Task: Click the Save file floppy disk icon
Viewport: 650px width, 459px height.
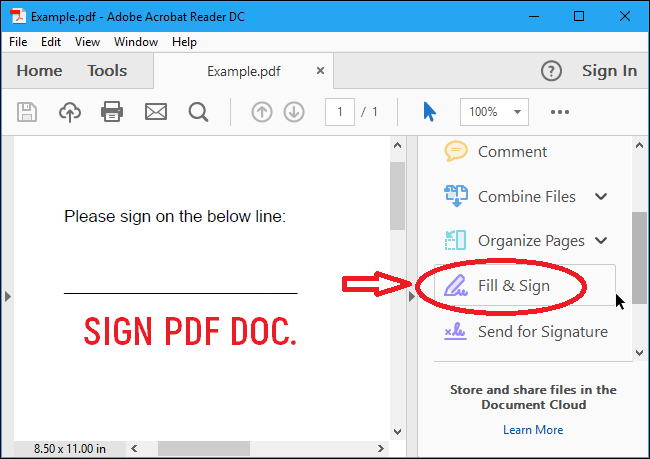Action: pos(27,112)
